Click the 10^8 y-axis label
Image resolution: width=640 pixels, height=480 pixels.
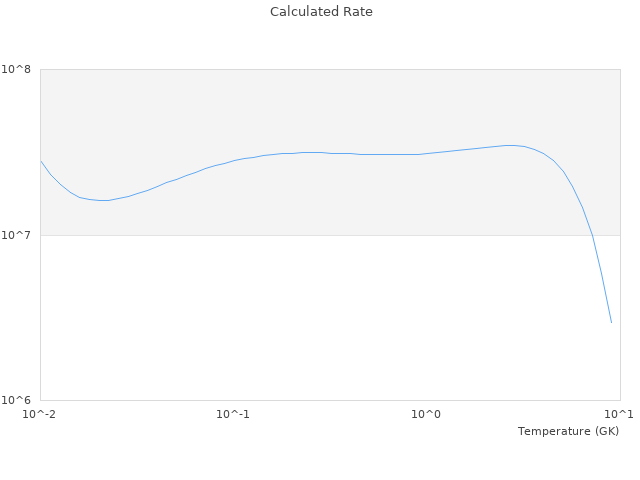coord(19,70)
